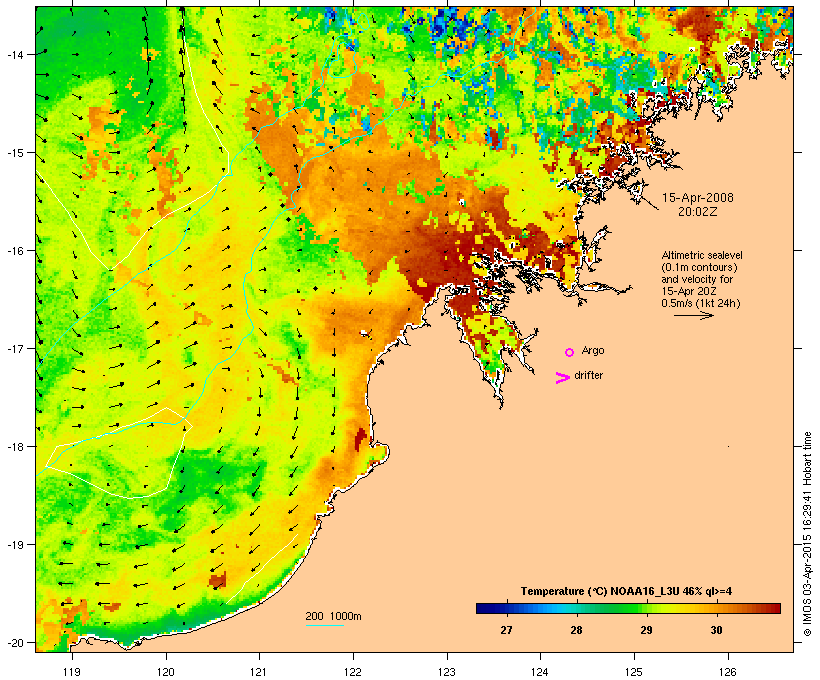Click the '200 1000m' depth contour label
This screenshot has height=680, width=820.
(x=333, y=616)
